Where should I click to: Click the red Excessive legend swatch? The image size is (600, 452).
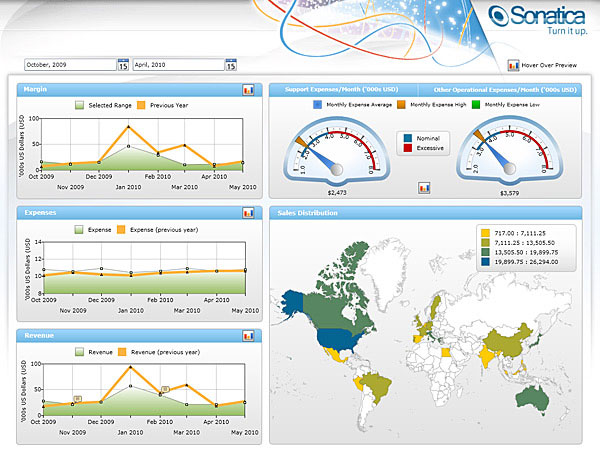tap(407, 148)
